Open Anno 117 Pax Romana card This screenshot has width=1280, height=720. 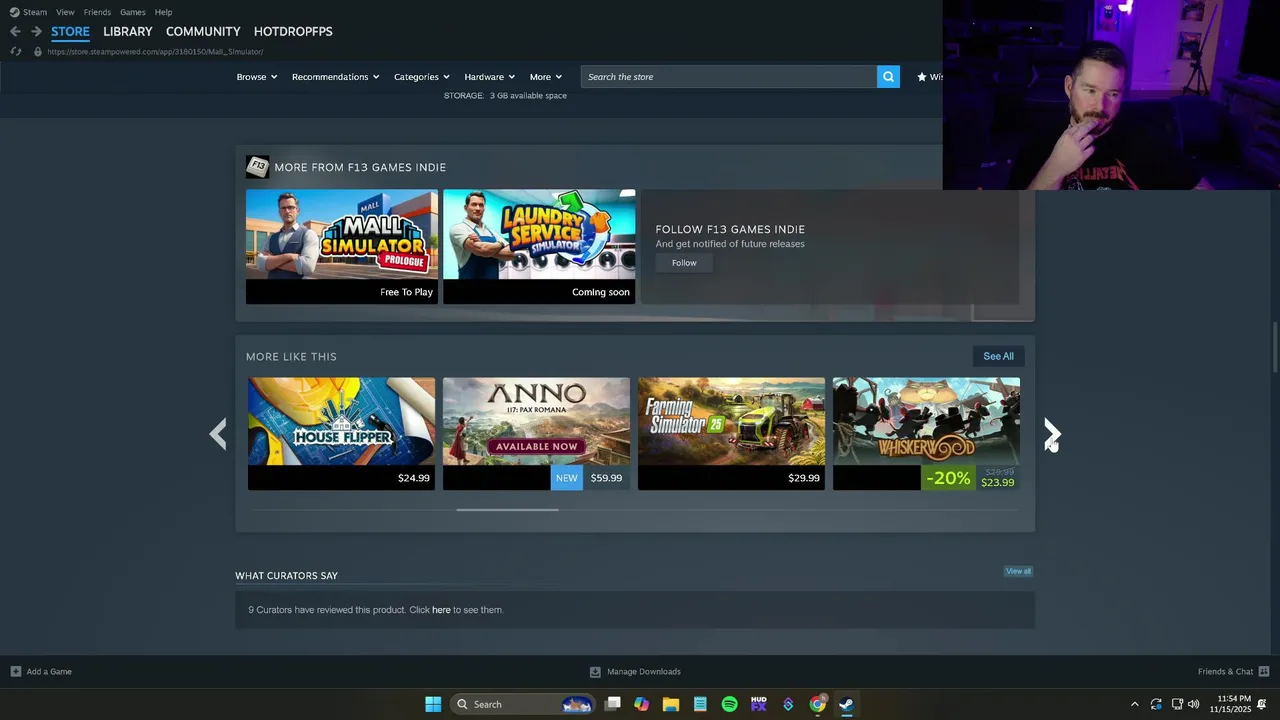point(536,433)
